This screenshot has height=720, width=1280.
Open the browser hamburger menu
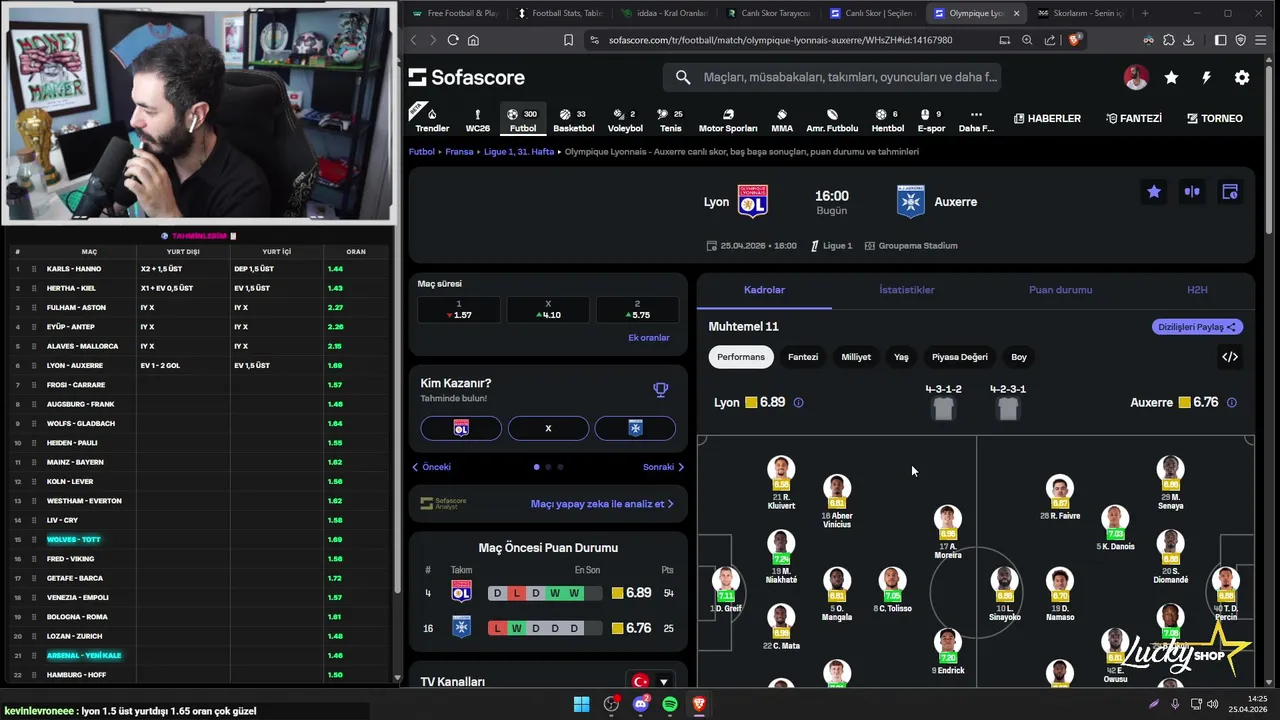(x=1262, y=40)
